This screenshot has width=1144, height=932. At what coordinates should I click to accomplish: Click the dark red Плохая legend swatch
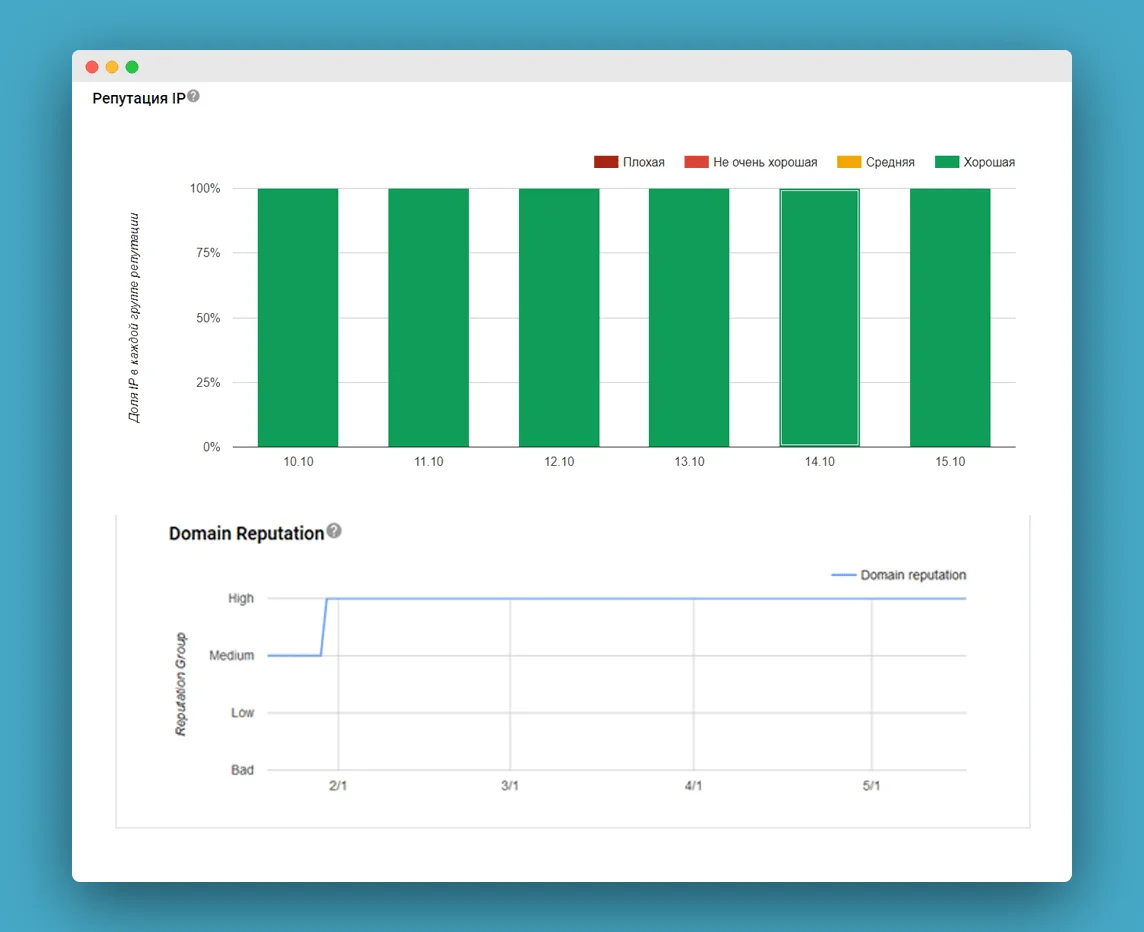coord(606,162)
